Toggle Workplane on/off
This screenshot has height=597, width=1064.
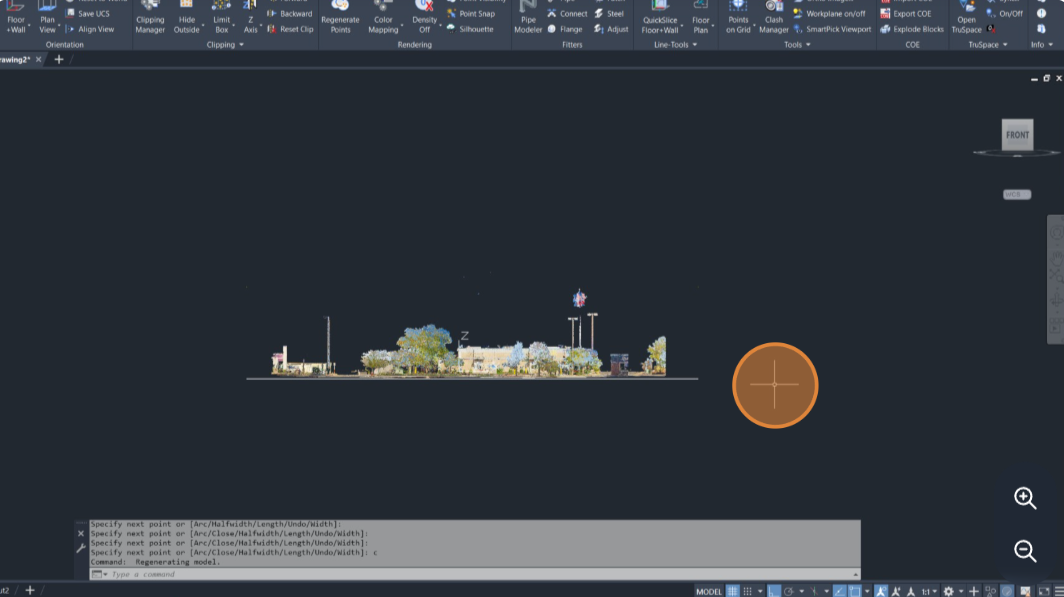829,14
